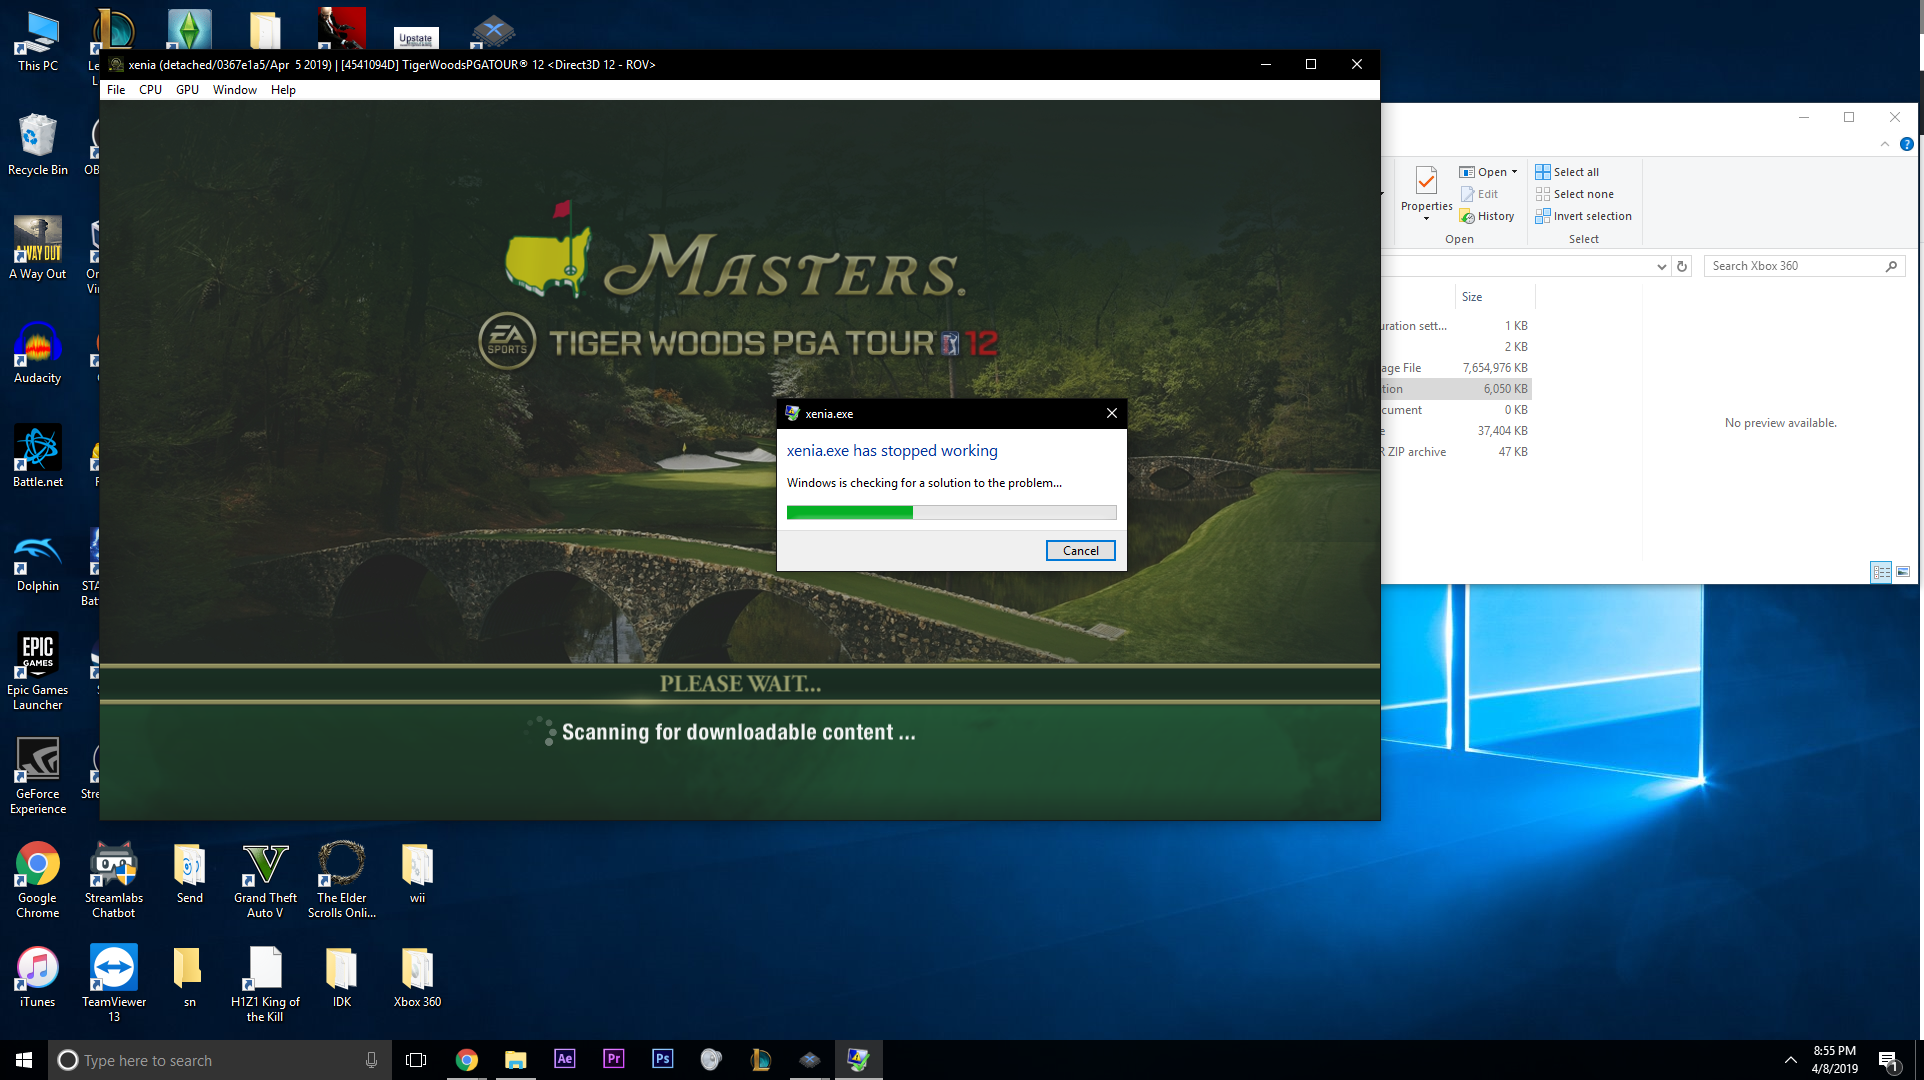This screenshot has width=1924, height=1080.
Task: Expand the ribbon chevron in Explorer
Action: (1885, 144)
